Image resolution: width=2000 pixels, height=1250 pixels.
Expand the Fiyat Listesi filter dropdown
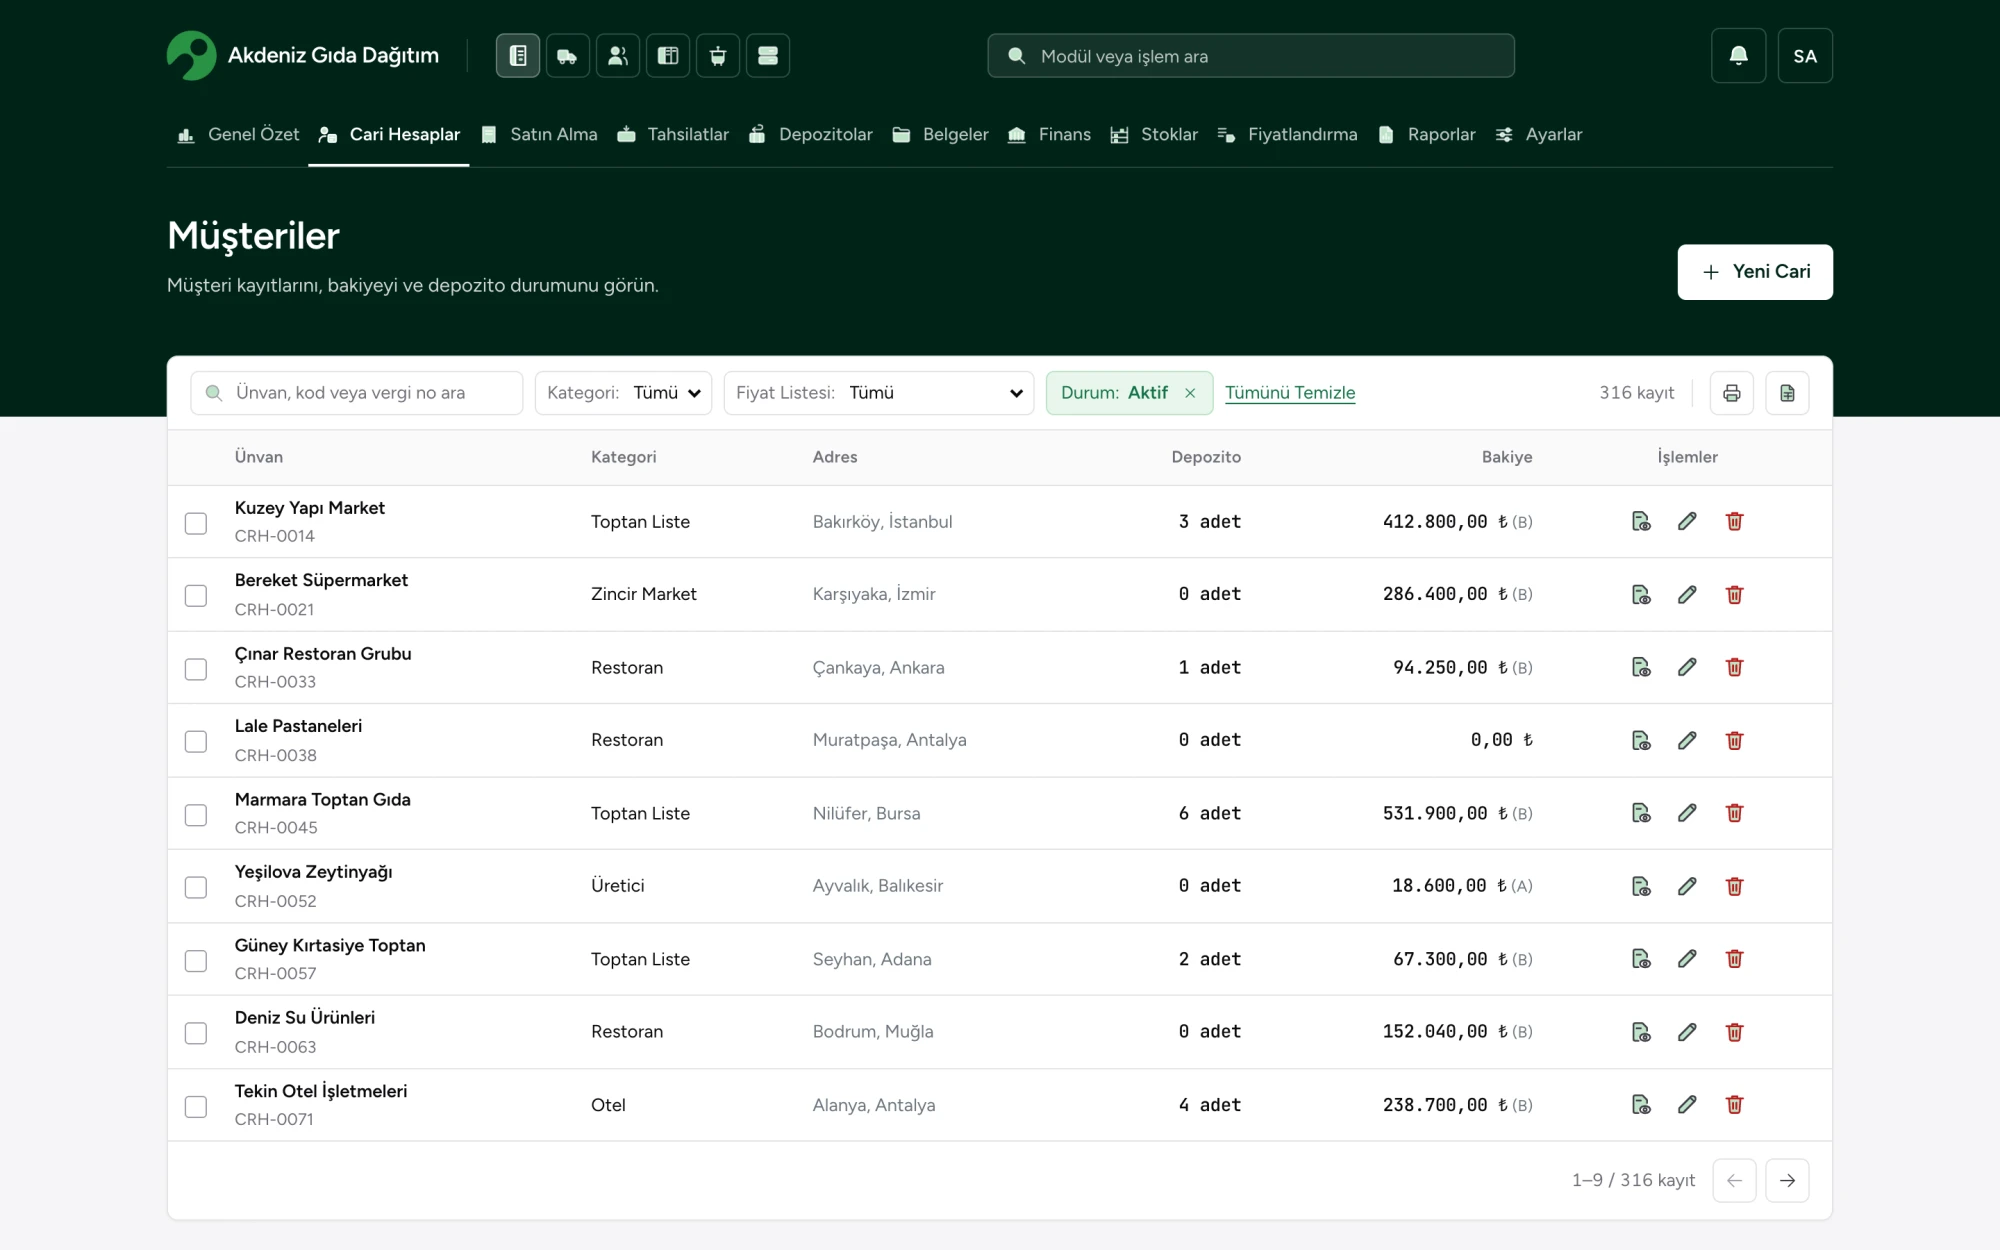point(878,393)
